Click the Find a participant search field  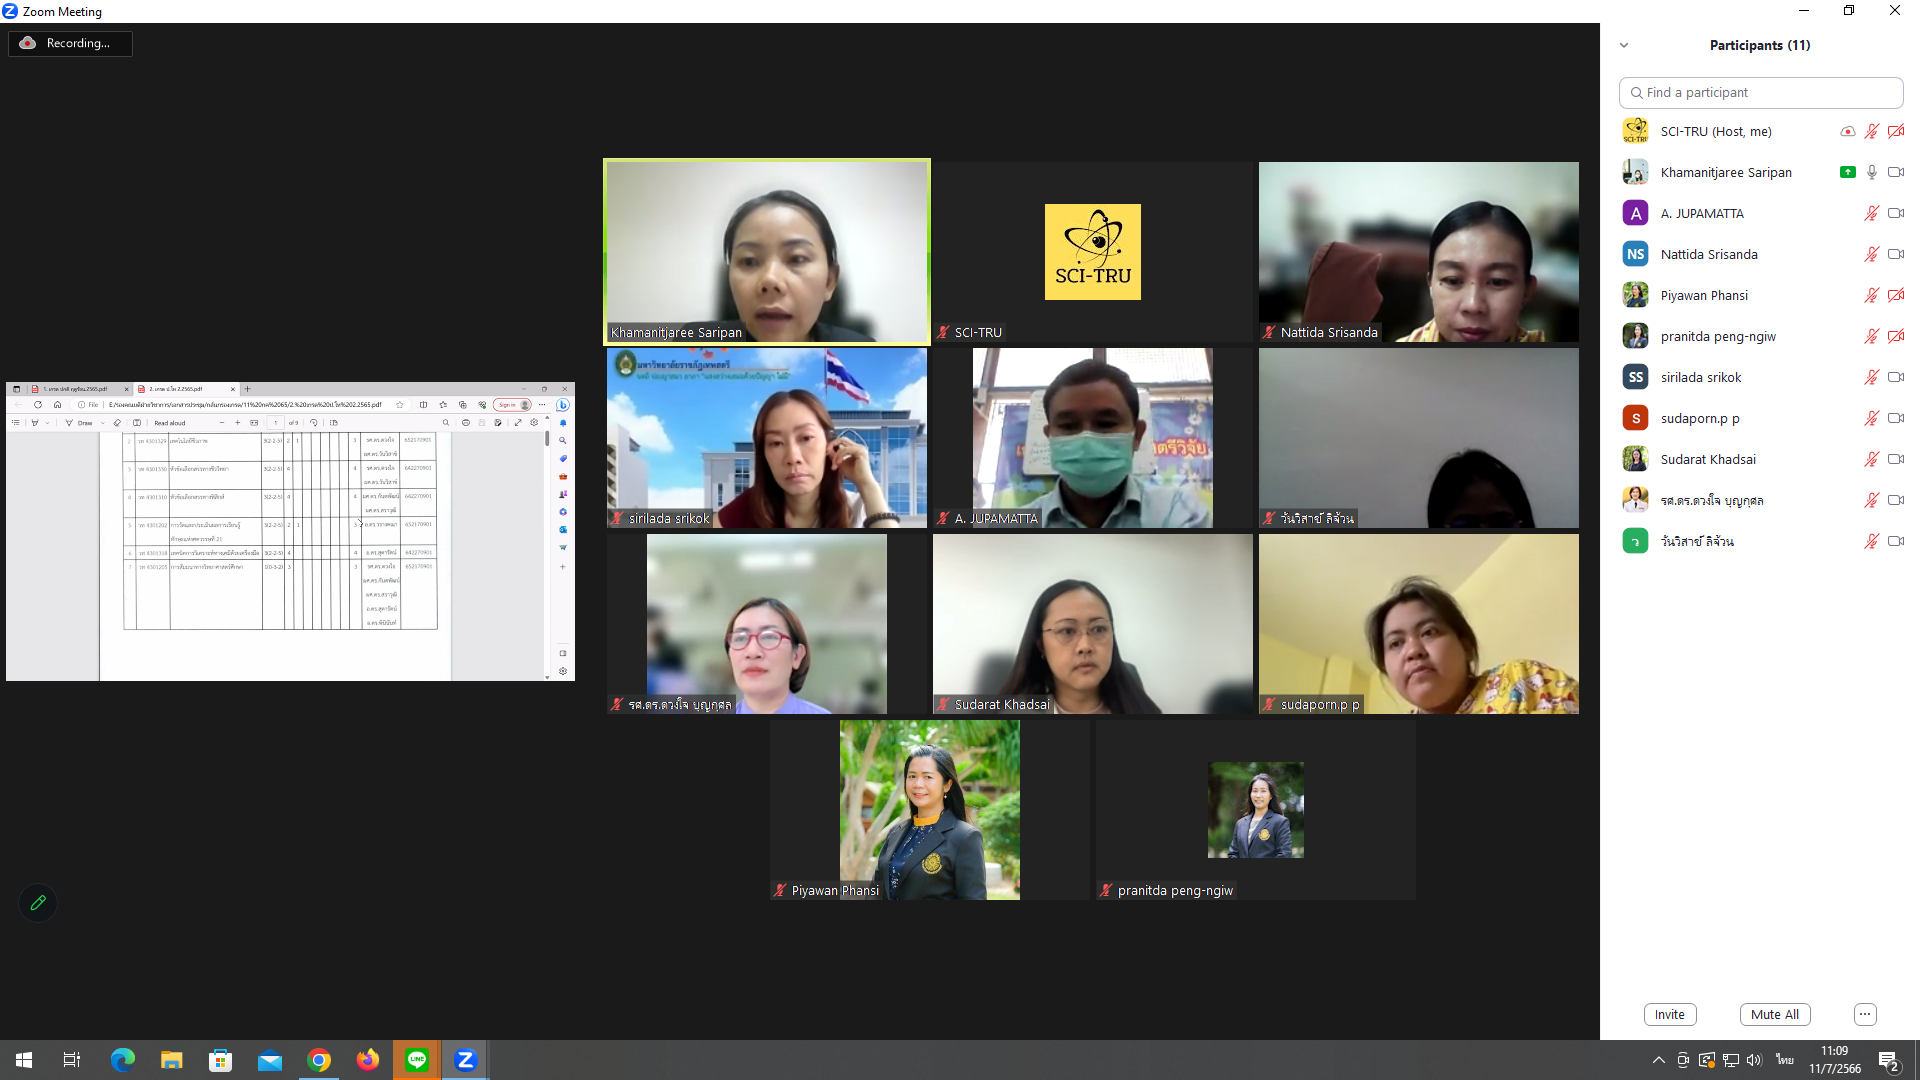pyautogui.click(x=1761, y=92)
